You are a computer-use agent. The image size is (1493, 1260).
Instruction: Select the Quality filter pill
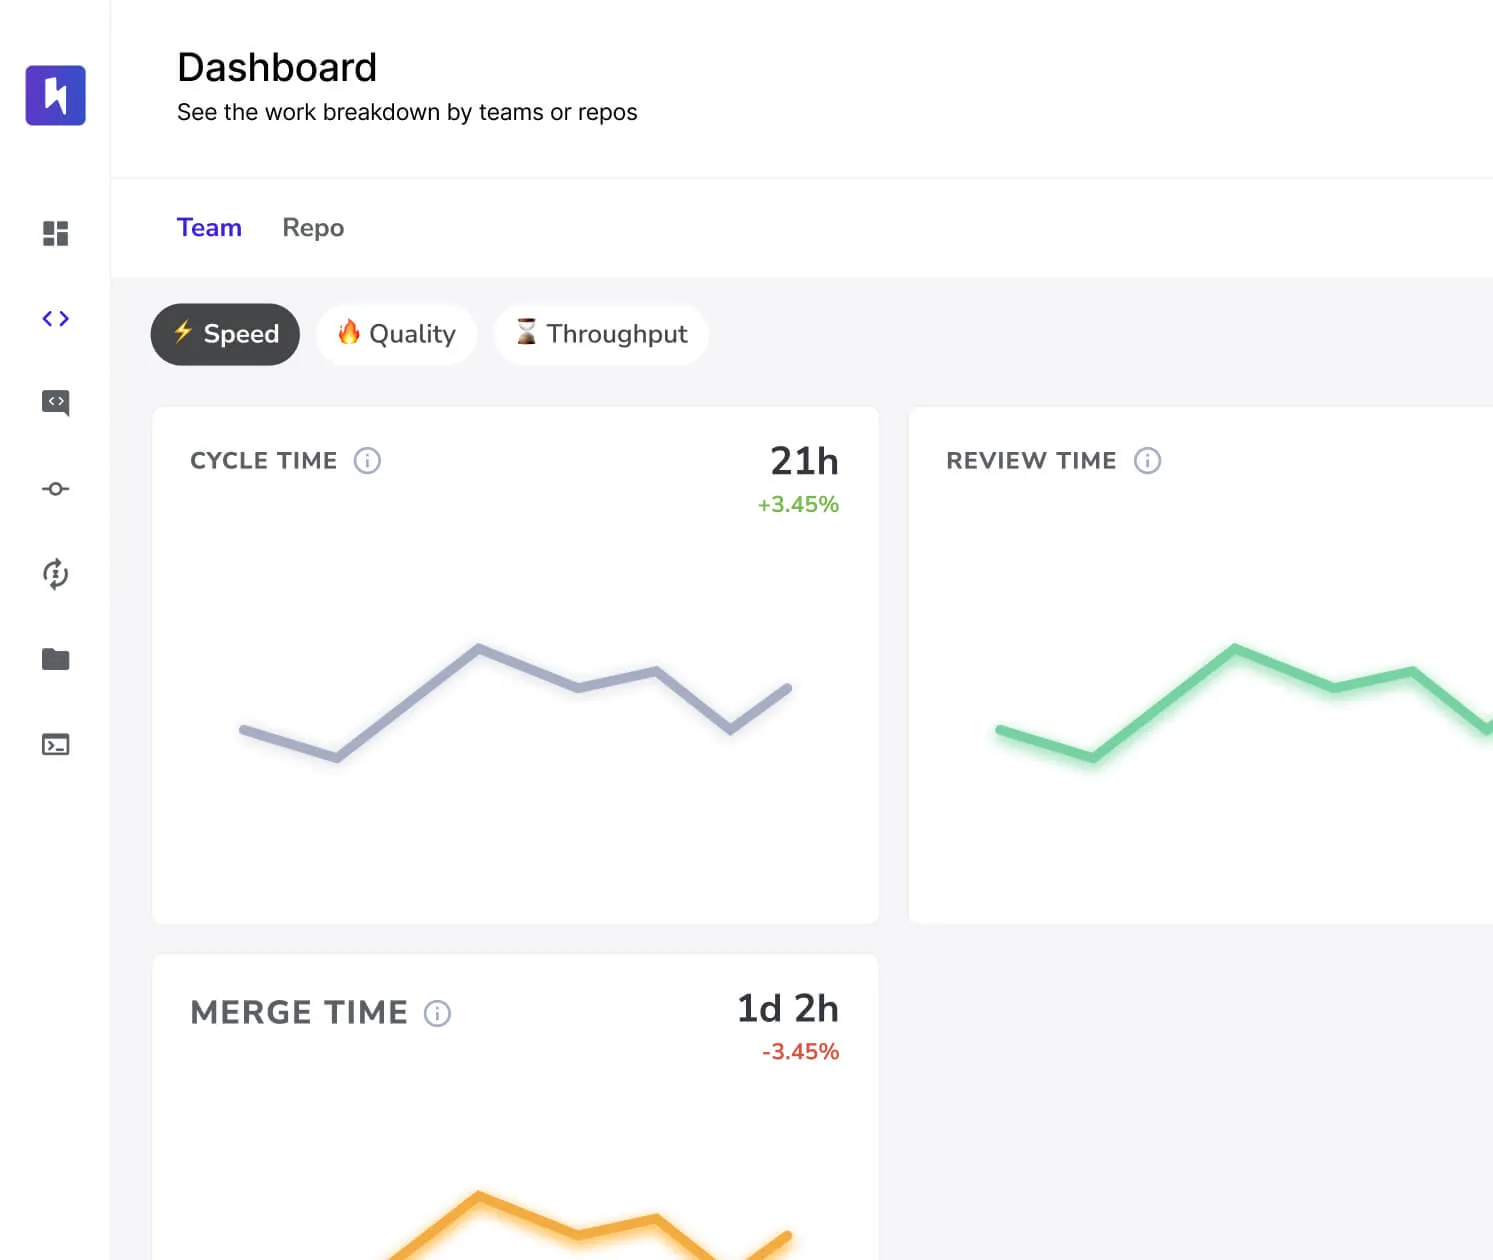tap(396, 334)
